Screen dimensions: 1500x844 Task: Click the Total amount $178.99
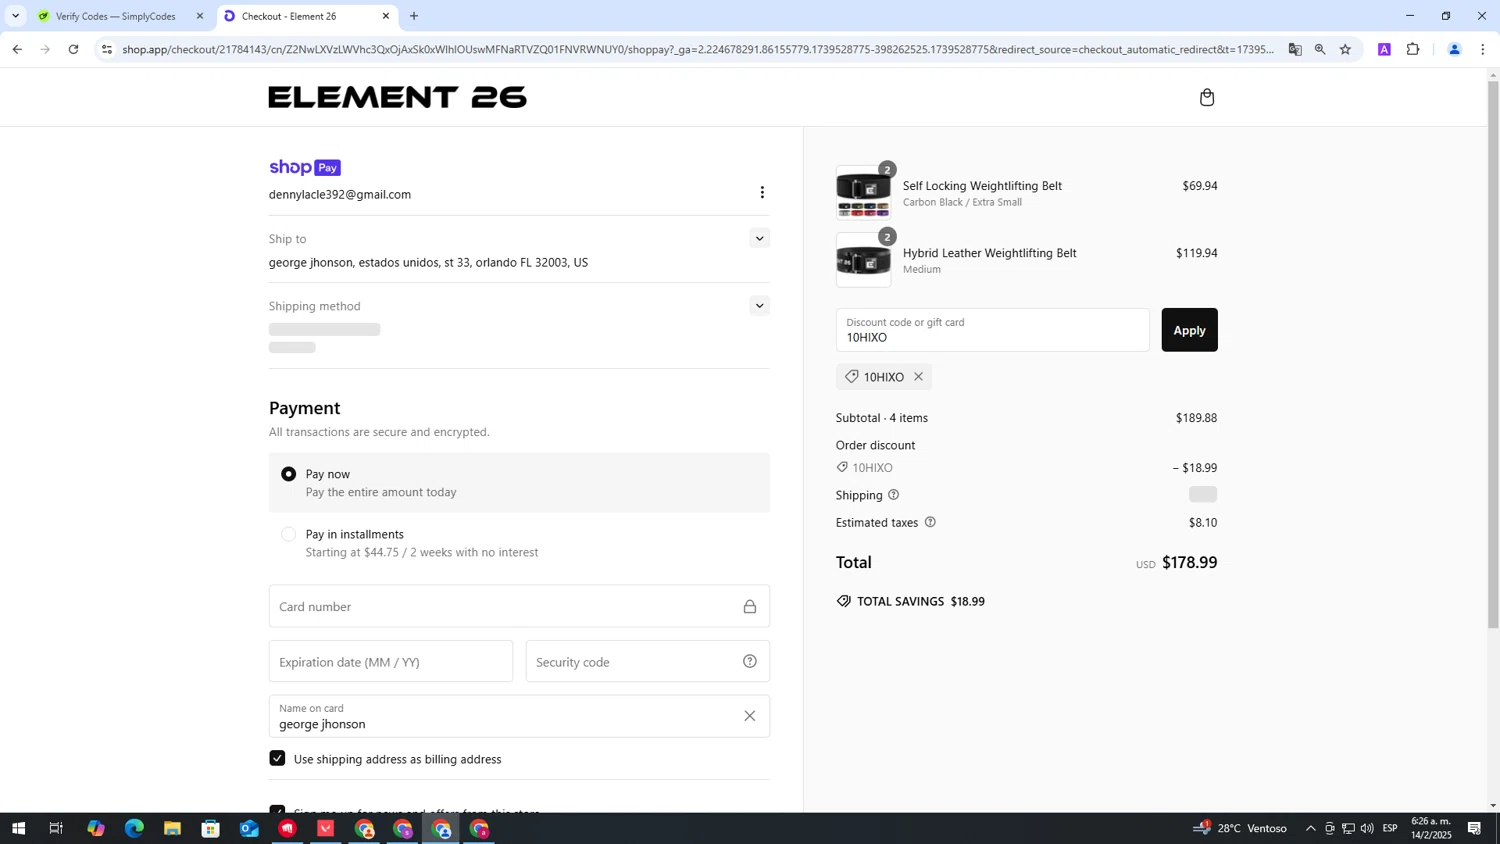click(x=1189, y=562)
